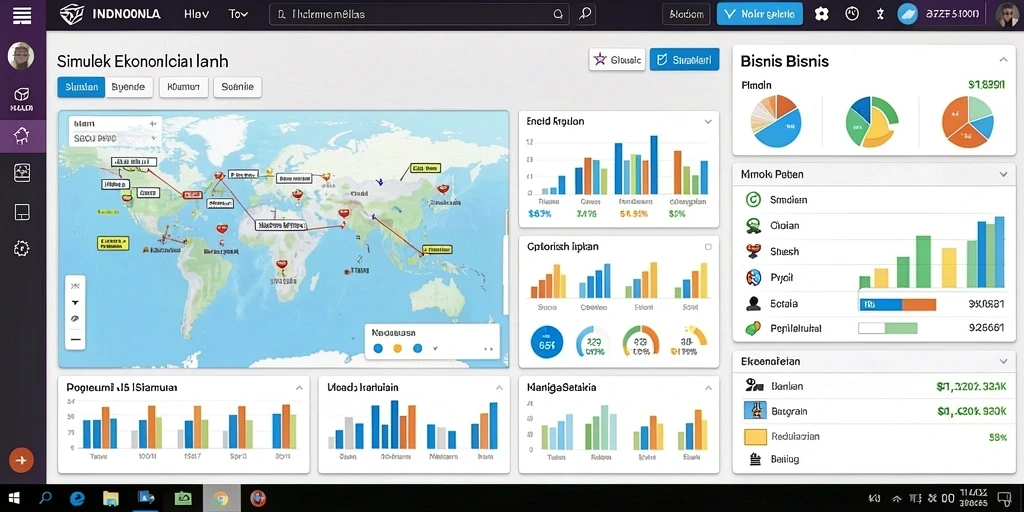Open the home icon in sidebar
The image size is (1024, 512).
[x=22, y=136]
